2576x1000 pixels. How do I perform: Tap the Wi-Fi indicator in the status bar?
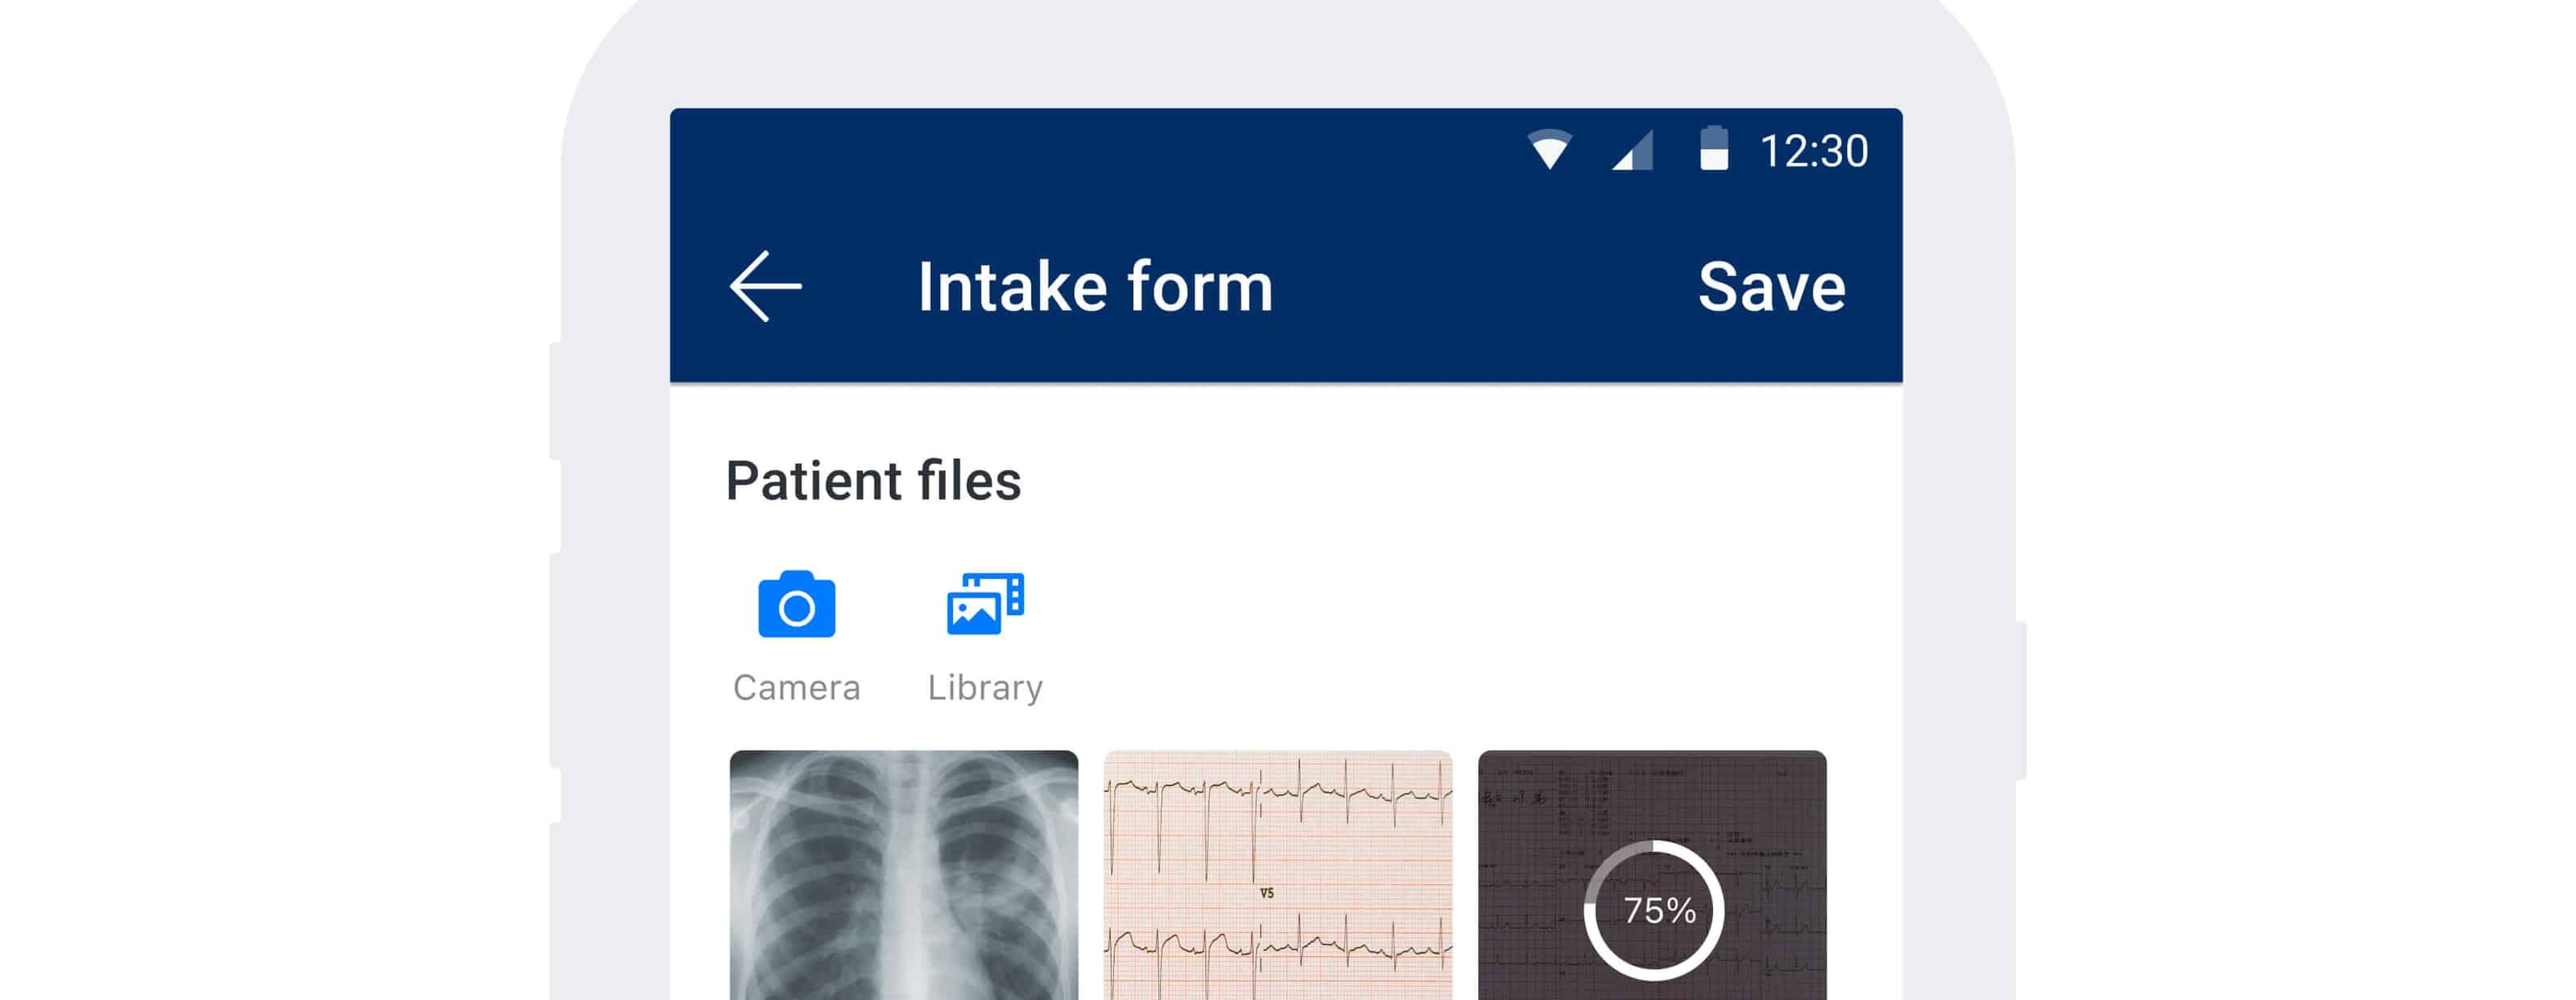[1551, 148]
